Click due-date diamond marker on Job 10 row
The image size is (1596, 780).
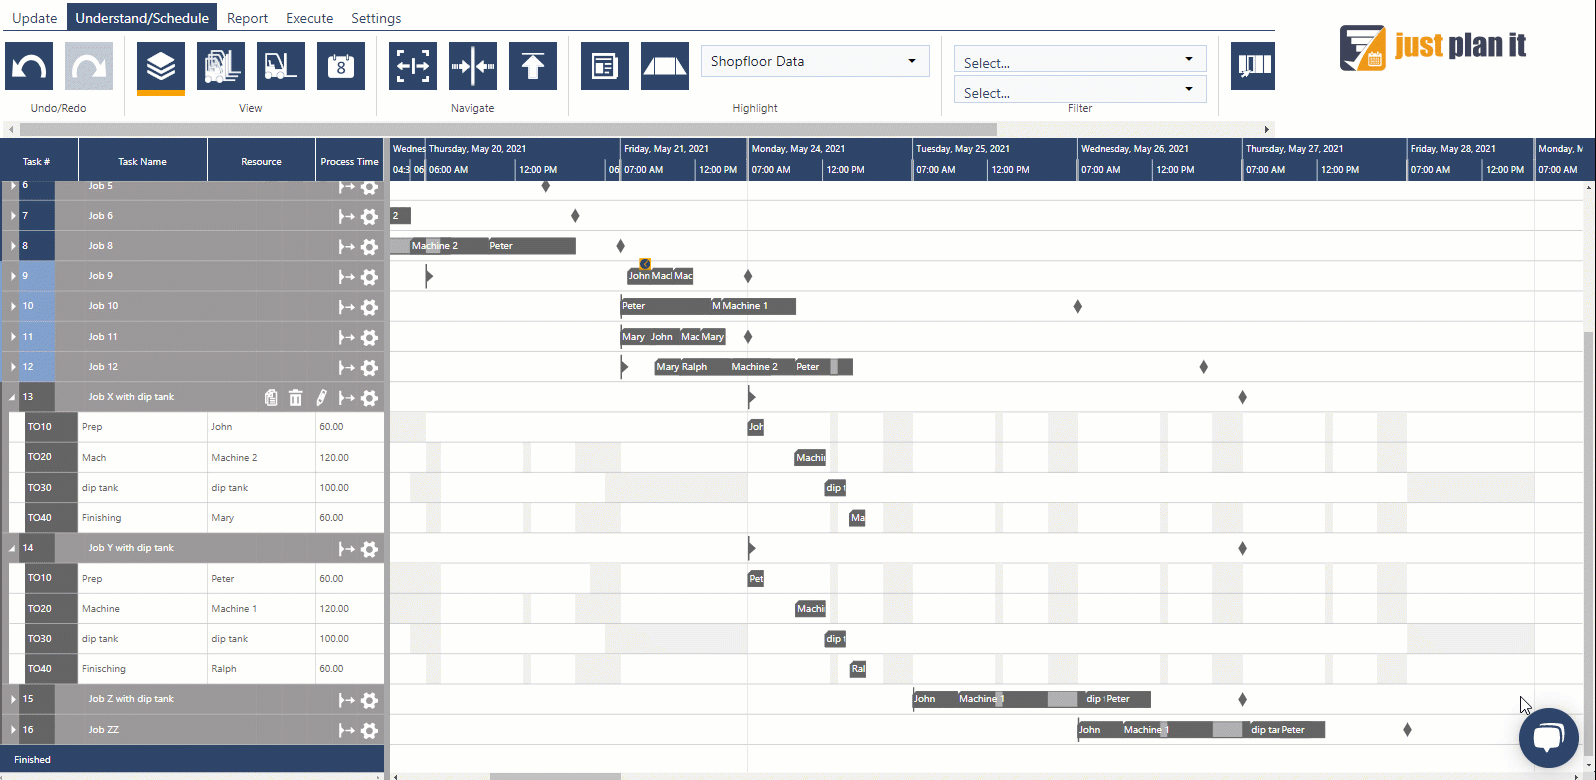[x=1077, y=306]
